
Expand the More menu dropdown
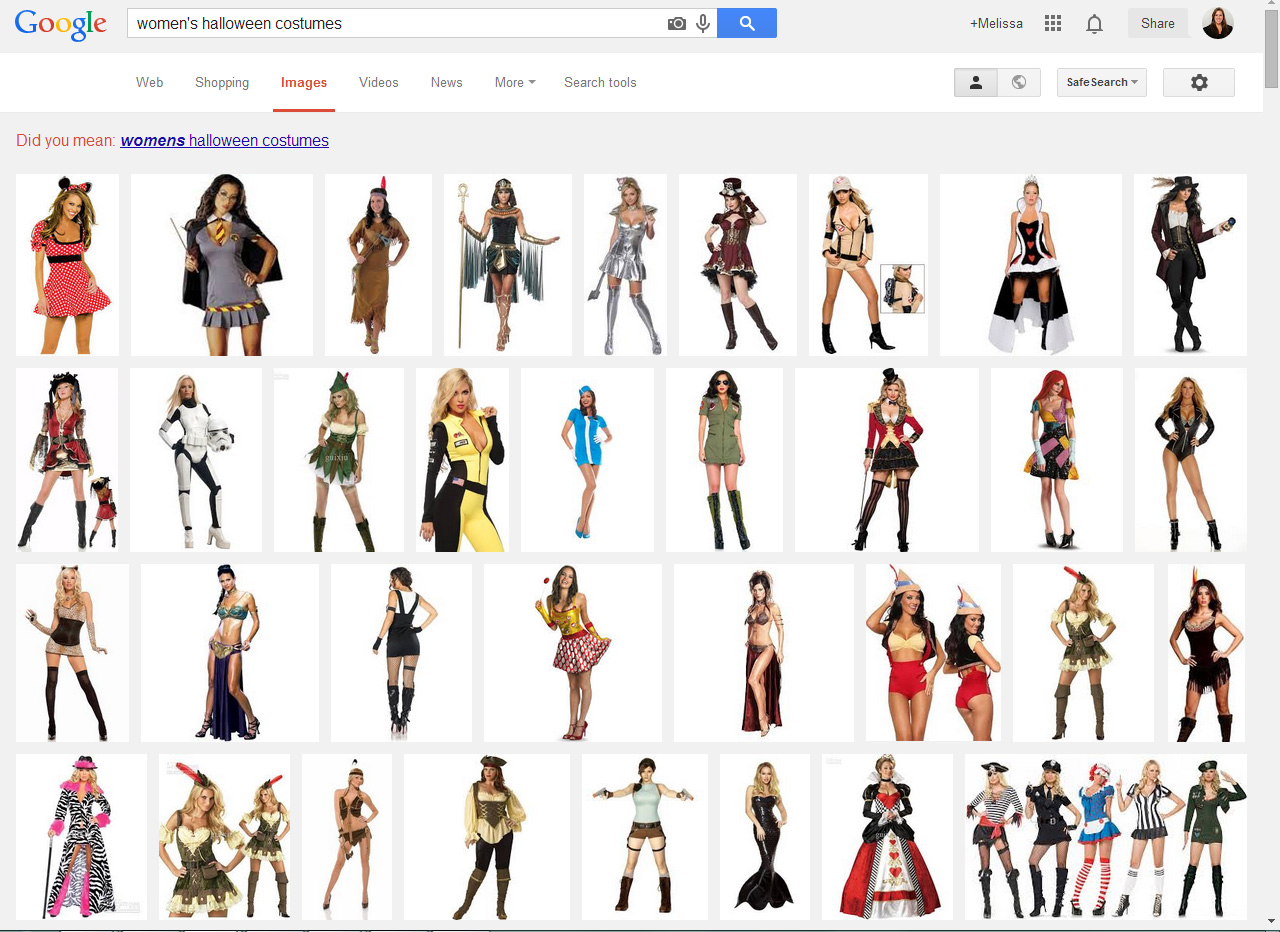click(514, 83)
